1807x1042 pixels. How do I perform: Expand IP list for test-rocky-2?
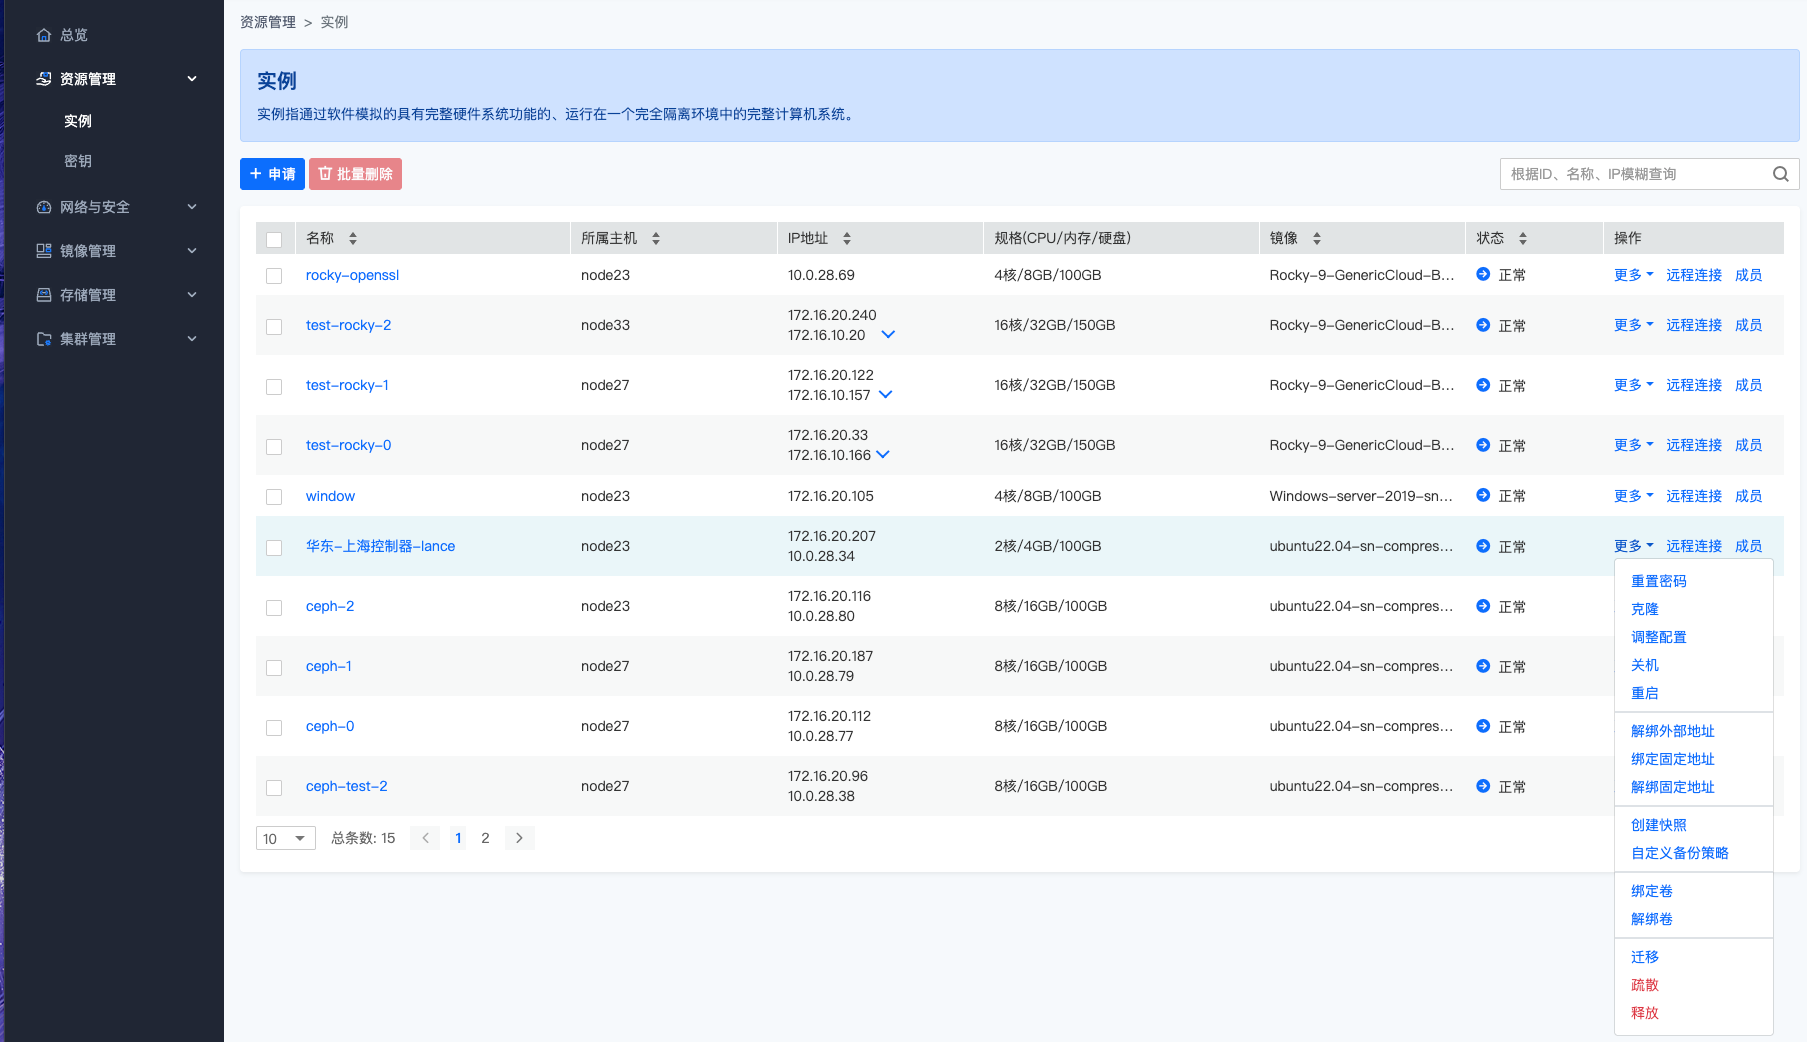tap(888, 335)
